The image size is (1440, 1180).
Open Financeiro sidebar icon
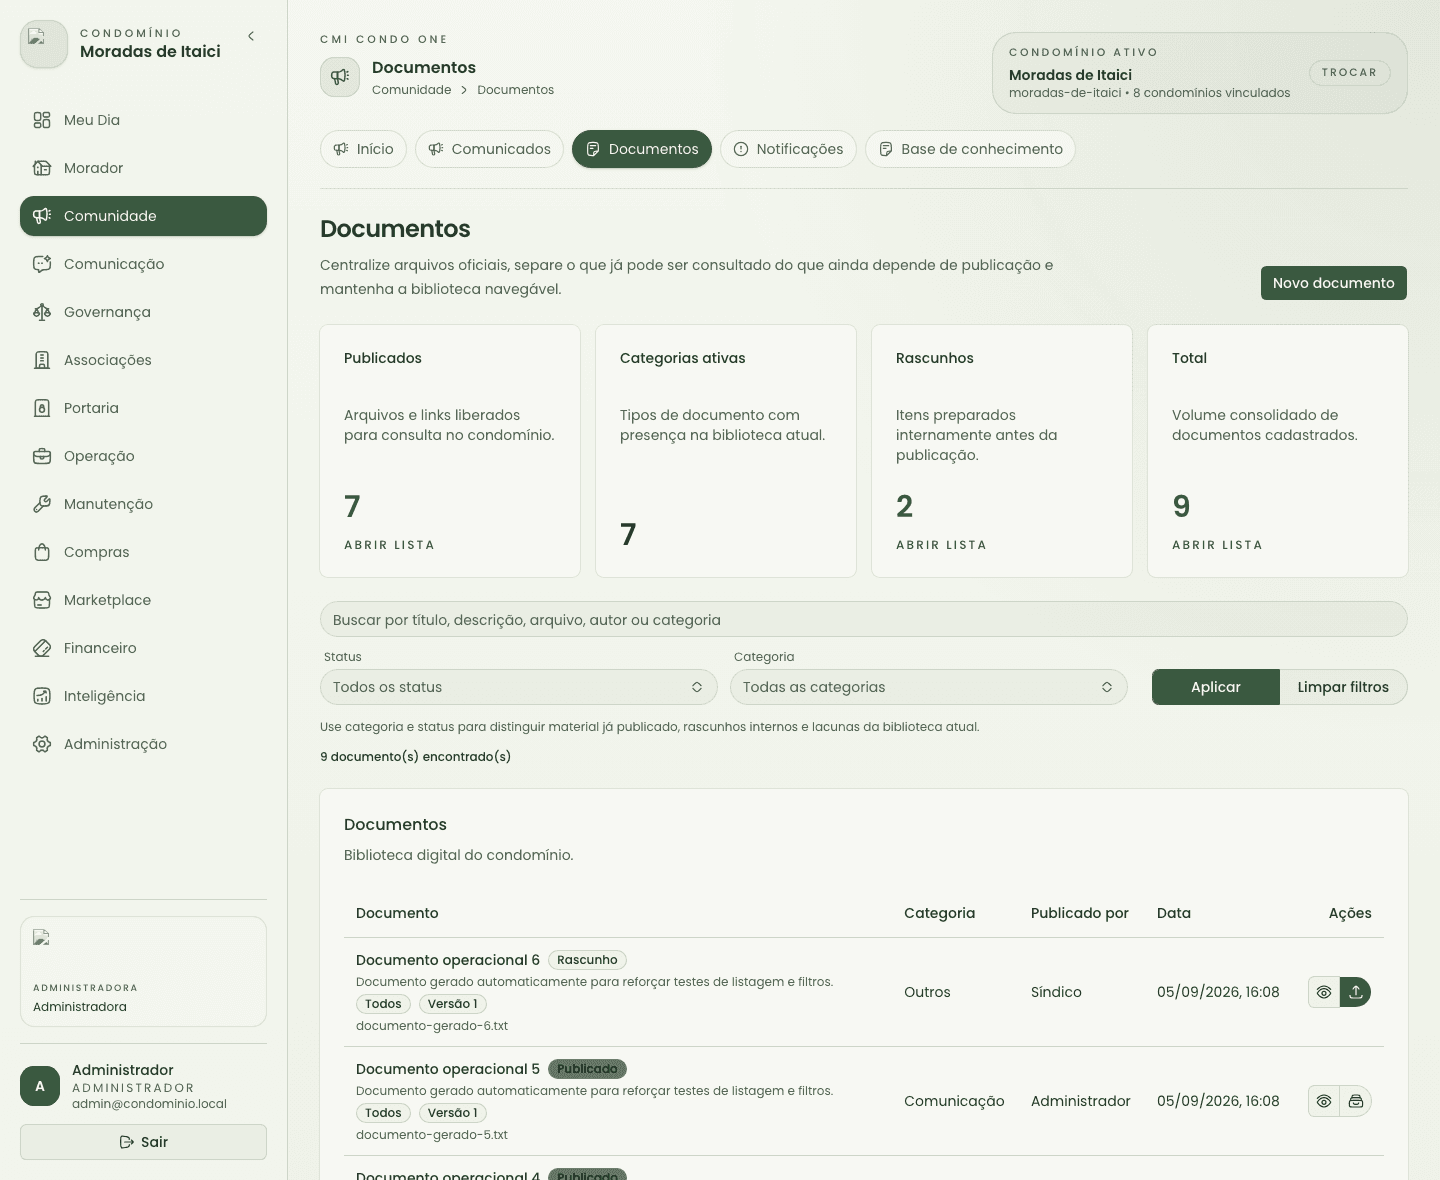click(42, 648)
